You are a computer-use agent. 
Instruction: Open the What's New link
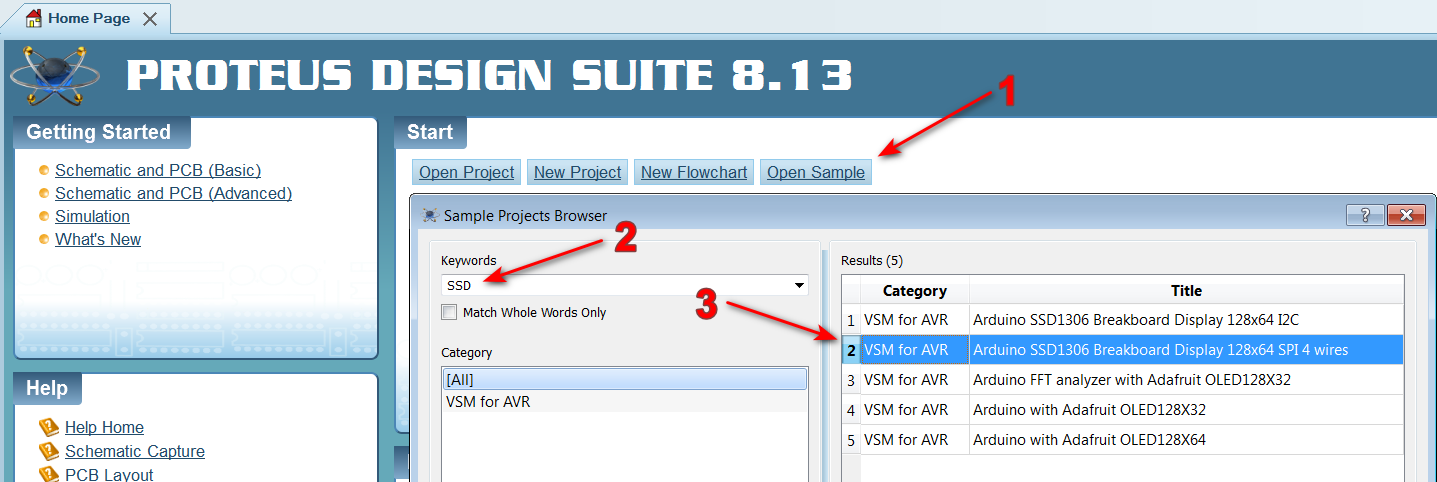click(x=98, y=239)
